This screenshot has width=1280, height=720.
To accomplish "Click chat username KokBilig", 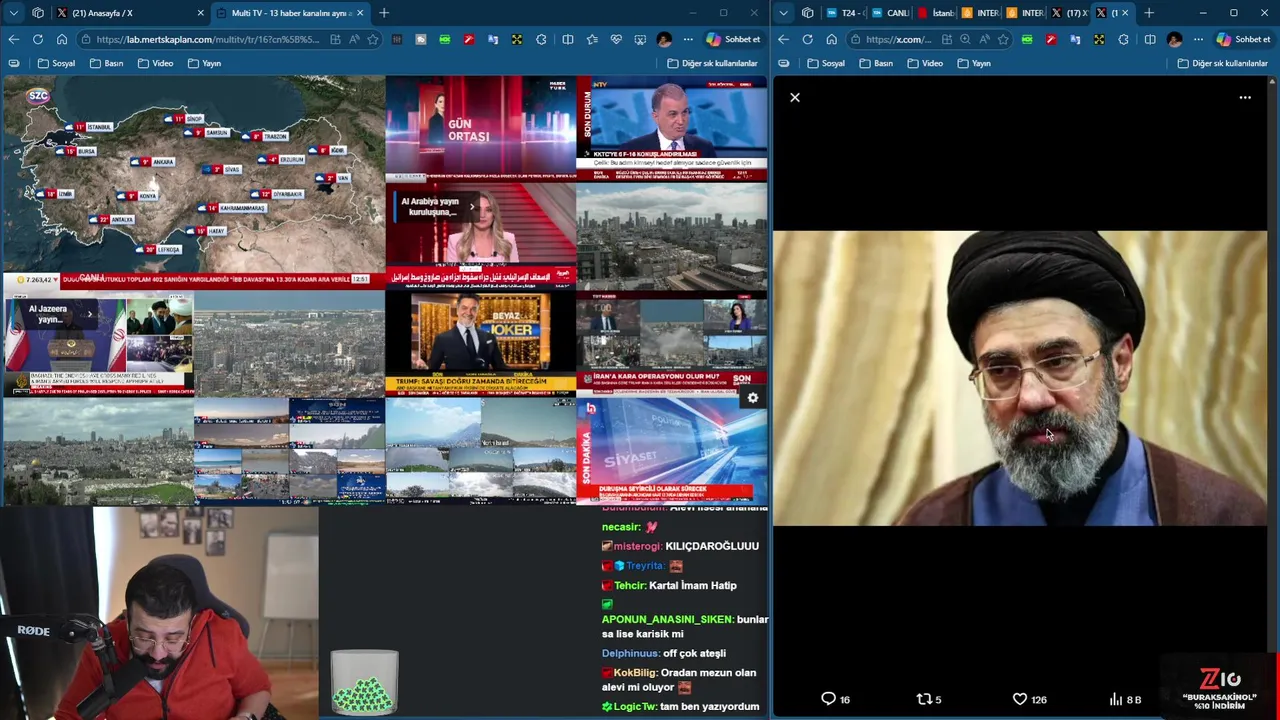I will pyautogui.click(x=635, y=673).
